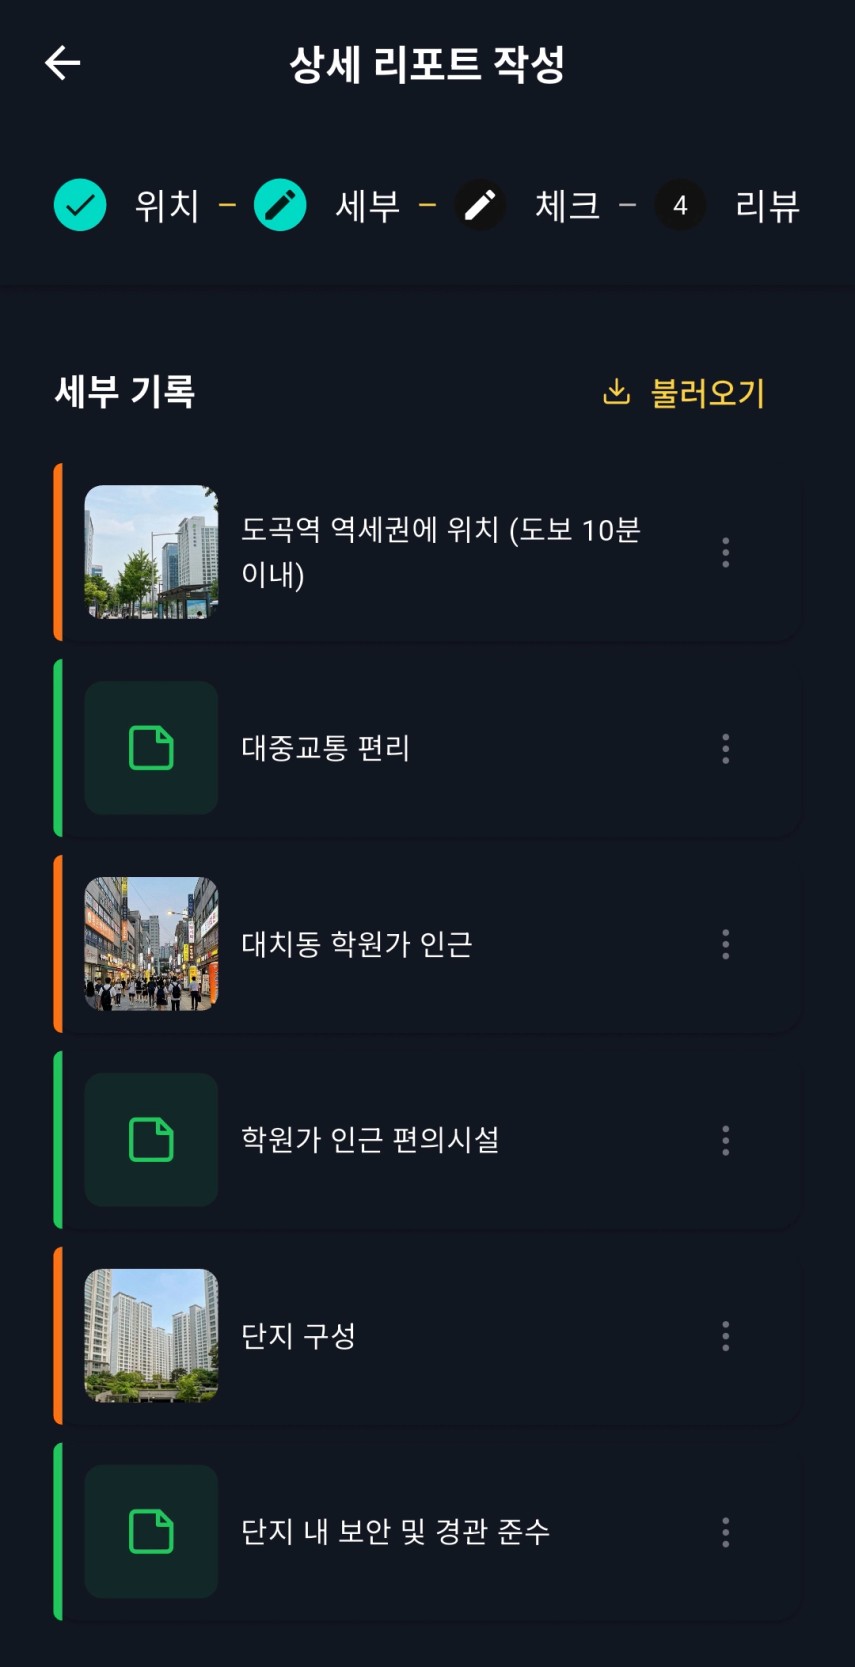Open the 대치동 학원가 street photo thumbnail

pos(151,944)
